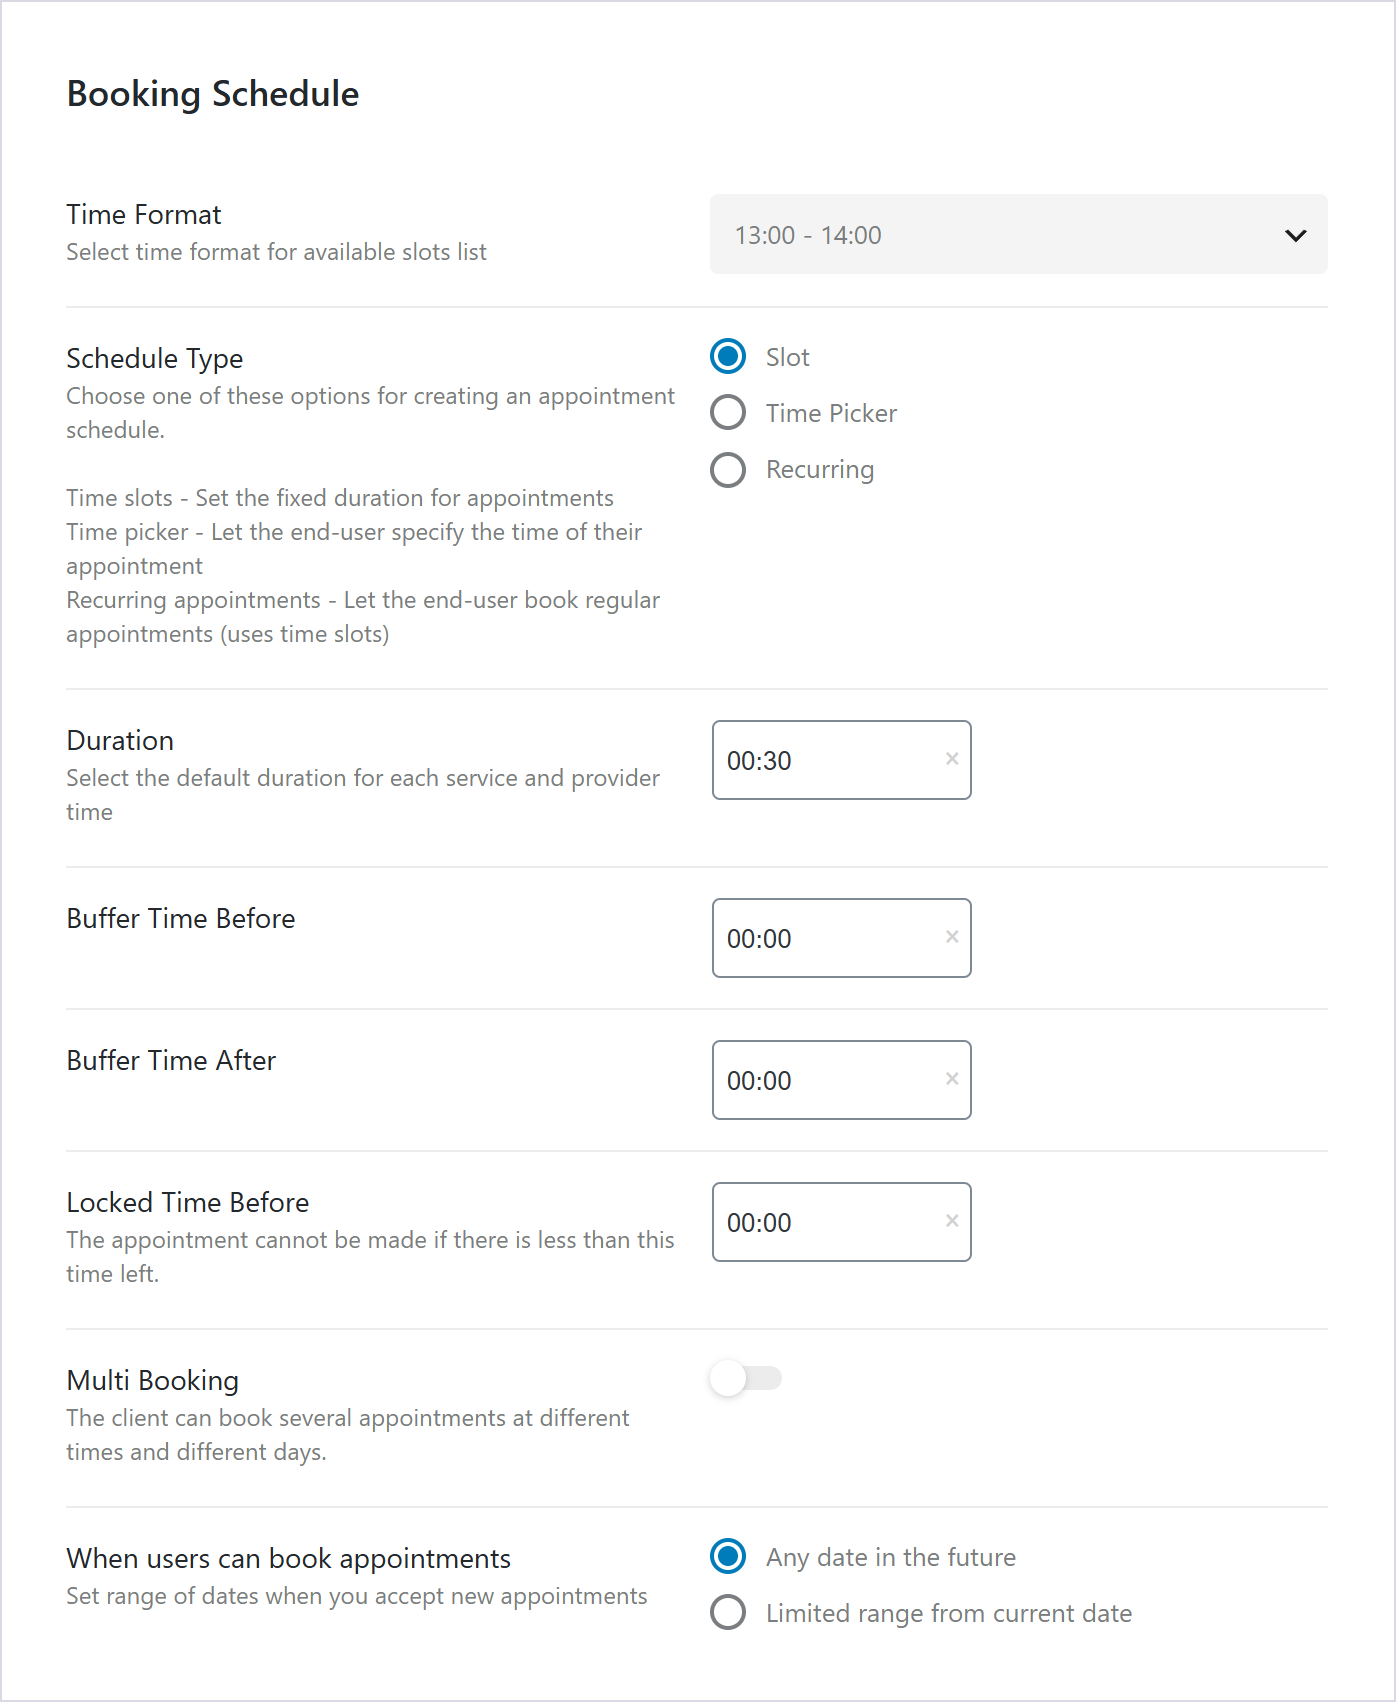Click the Time Format setting label
The width and height of the screenshot is (1396, 1702).
(x=144, y=215)
